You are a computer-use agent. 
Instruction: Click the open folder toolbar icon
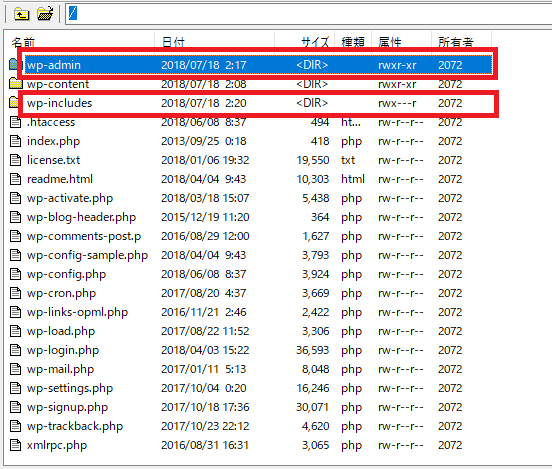[x=45, y=14]
